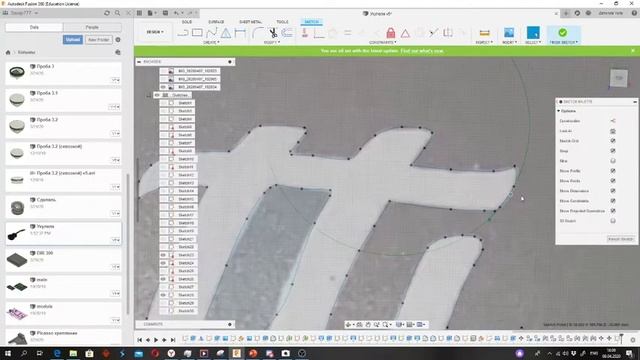Image resolution: width=640 pixels, height=360 pixels.
Task: Toggle Show Dimensions checkbox
Action: tap(613, 191)
